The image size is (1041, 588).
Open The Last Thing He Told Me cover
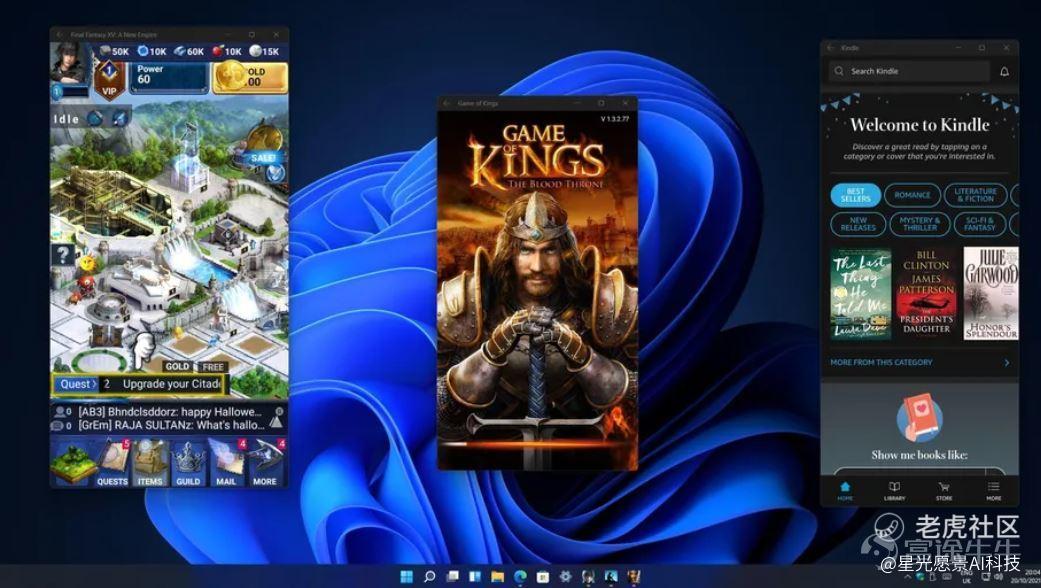click(860, 295)
